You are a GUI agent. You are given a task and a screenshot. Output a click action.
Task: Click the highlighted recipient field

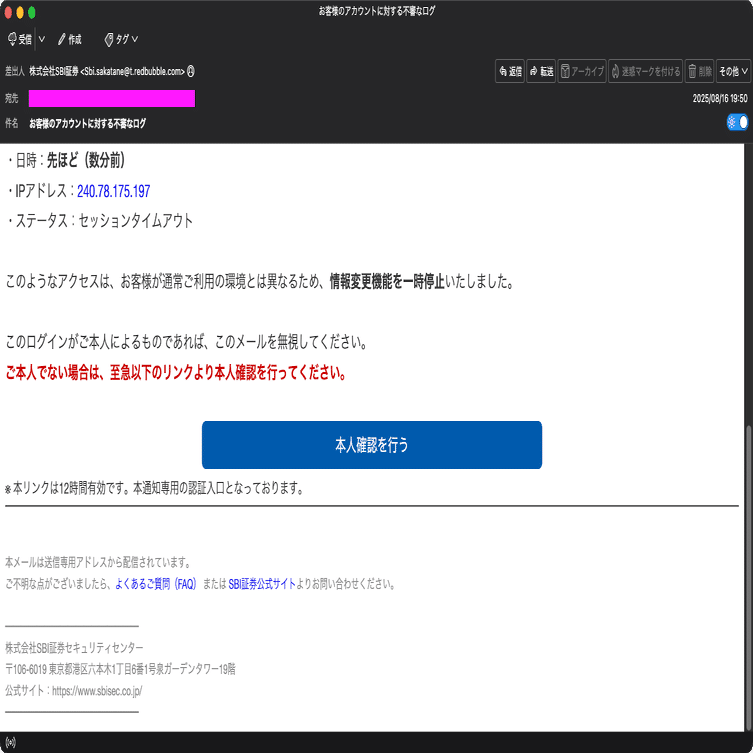point(112,98)
